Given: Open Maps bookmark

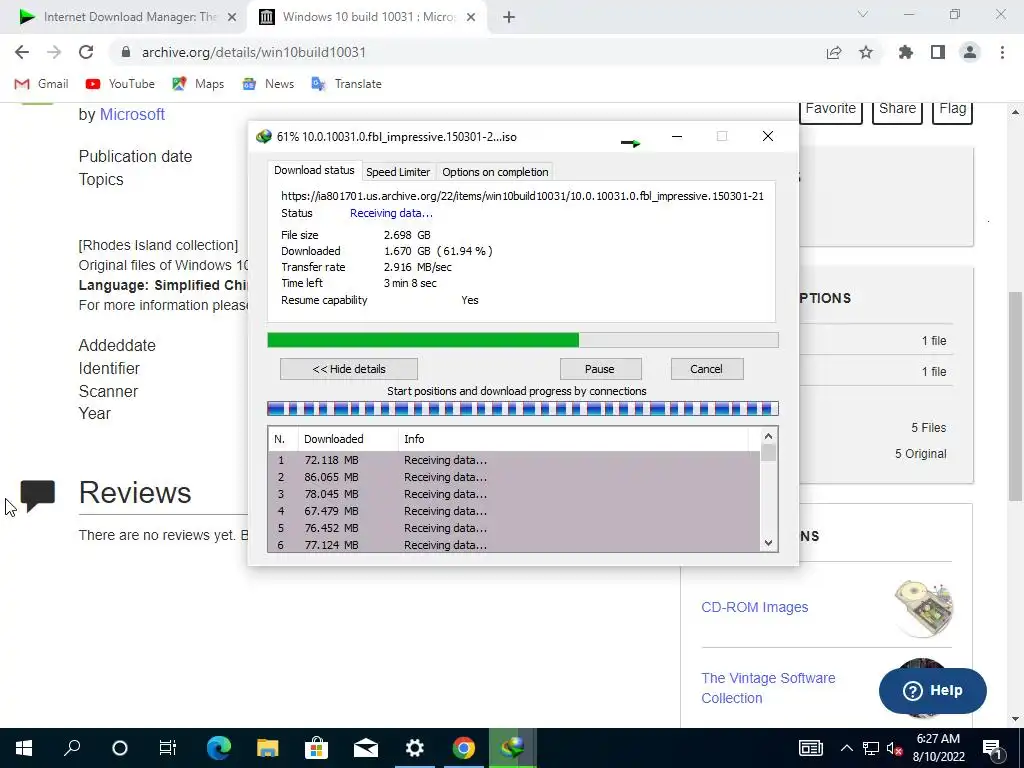Looking at the screenshot, I should pos(199,84).
